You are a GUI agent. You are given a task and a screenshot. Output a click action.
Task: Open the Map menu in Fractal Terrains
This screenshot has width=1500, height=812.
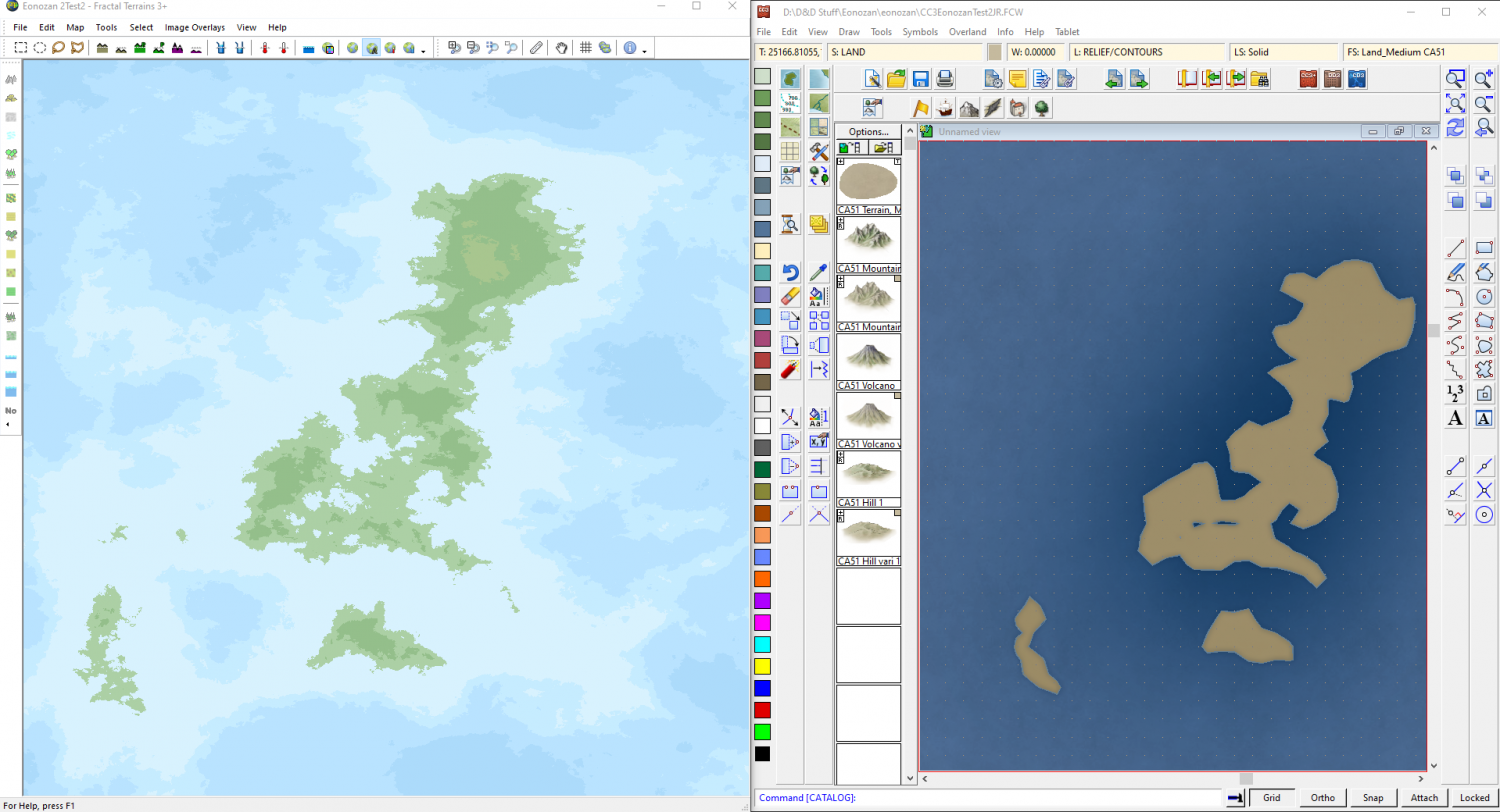pos(75,27)
